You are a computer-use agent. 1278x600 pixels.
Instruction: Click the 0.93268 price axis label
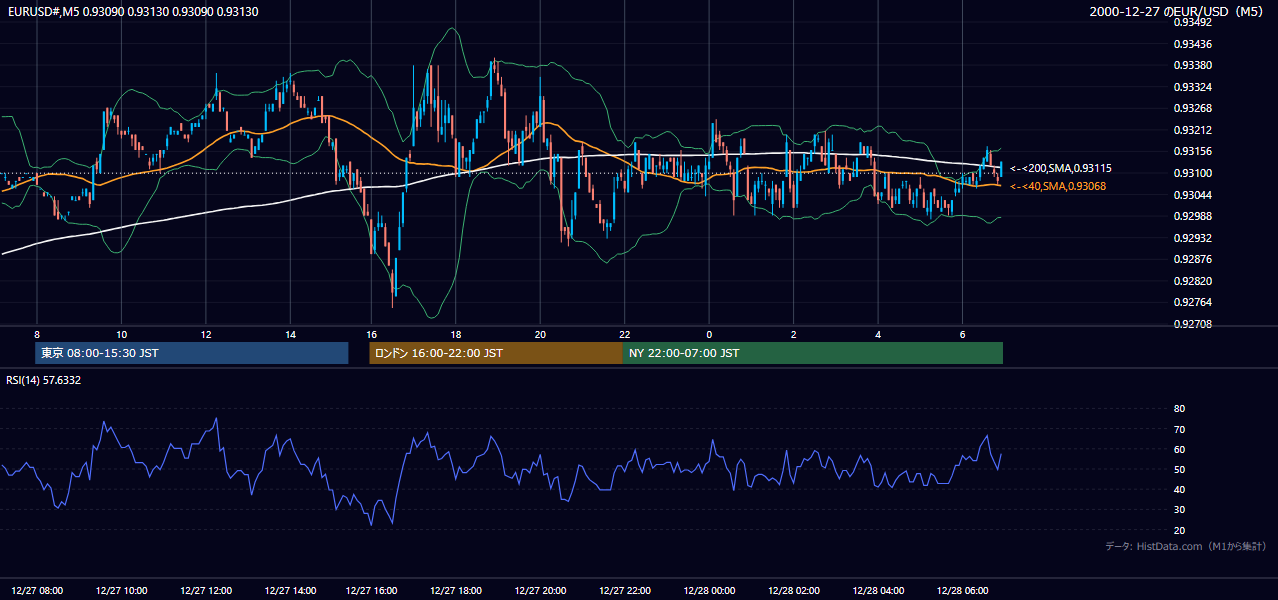click(x=1192, y=109)
